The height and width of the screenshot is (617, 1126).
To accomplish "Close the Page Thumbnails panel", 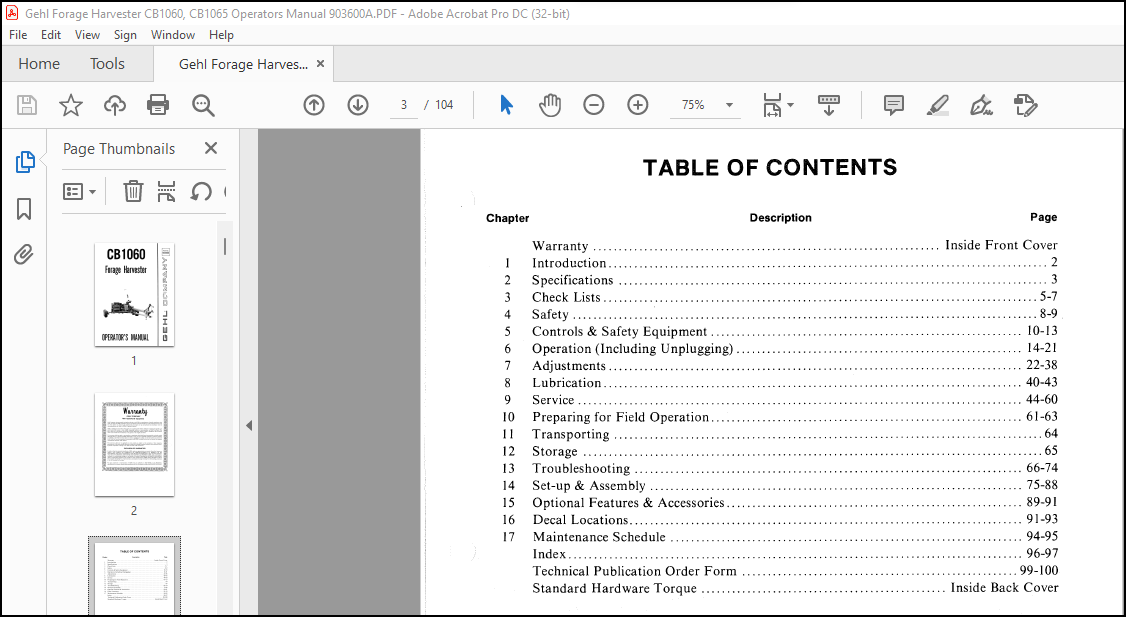I will [x=210, y=149].
